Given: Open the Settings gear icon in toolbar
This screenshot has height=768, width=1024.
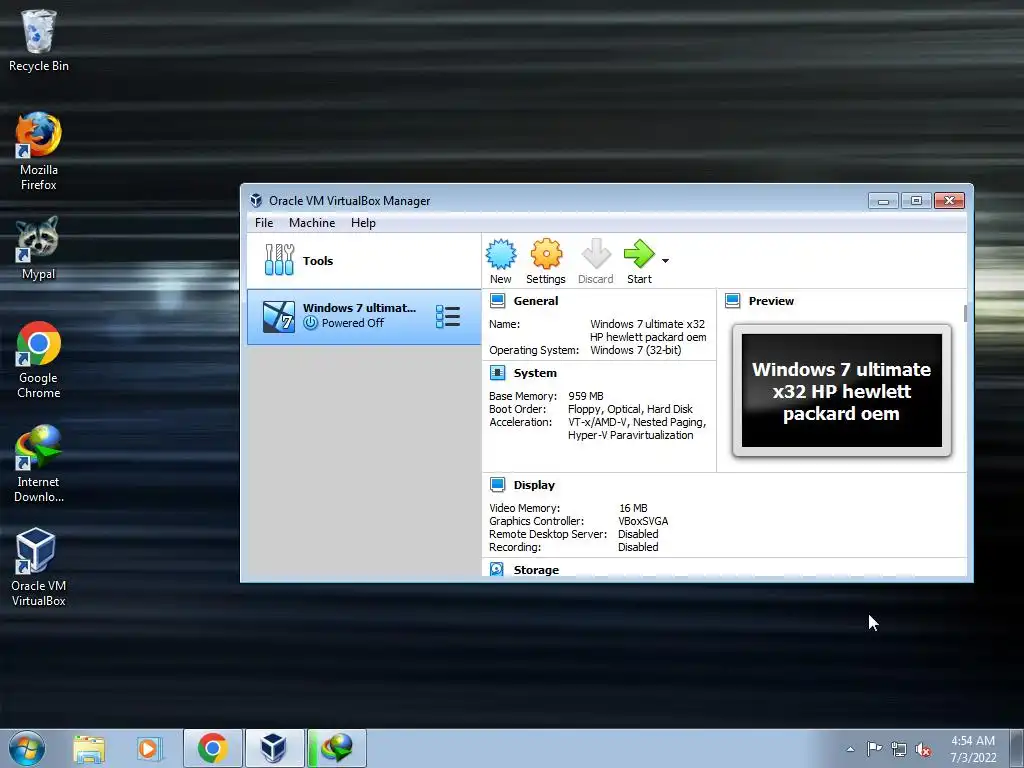Looking at the screenshot, I should 546,261.
